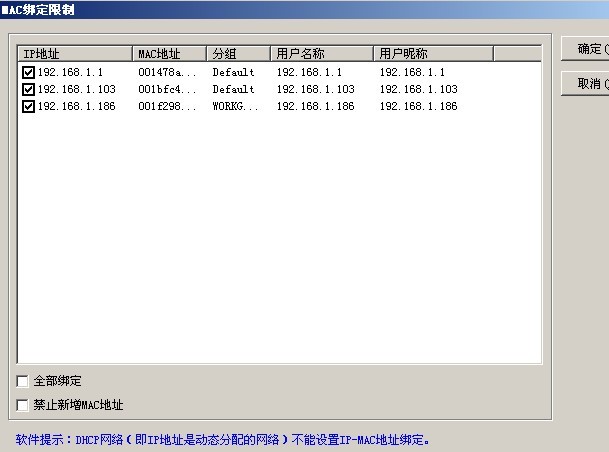
Task: Uncheck the 192.168.1.1 row checkbox
Action: tap(28, 72)
